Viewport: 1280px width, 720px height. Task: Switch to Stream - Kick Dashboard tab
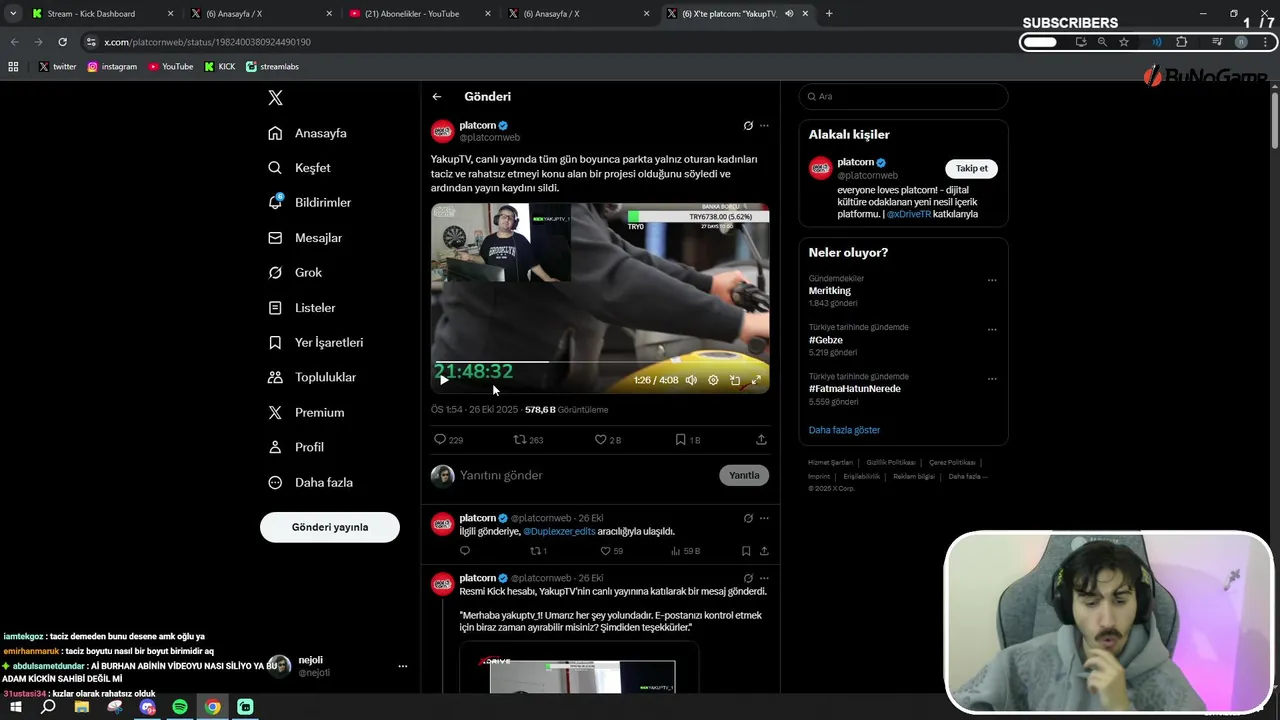[x=102, y=14]
